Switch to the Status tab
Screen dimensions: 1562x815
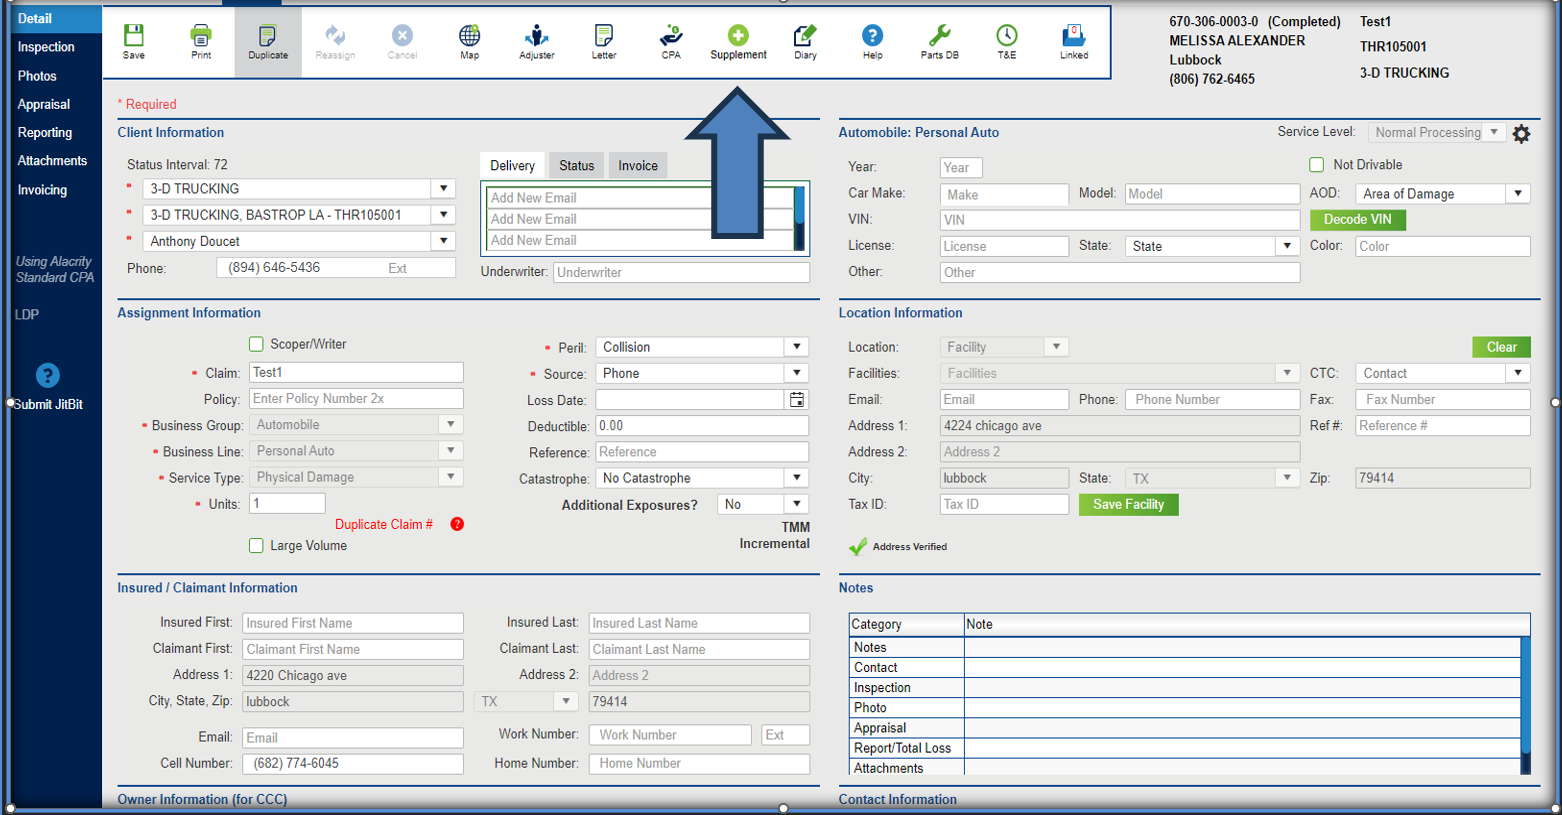(576, 166)
